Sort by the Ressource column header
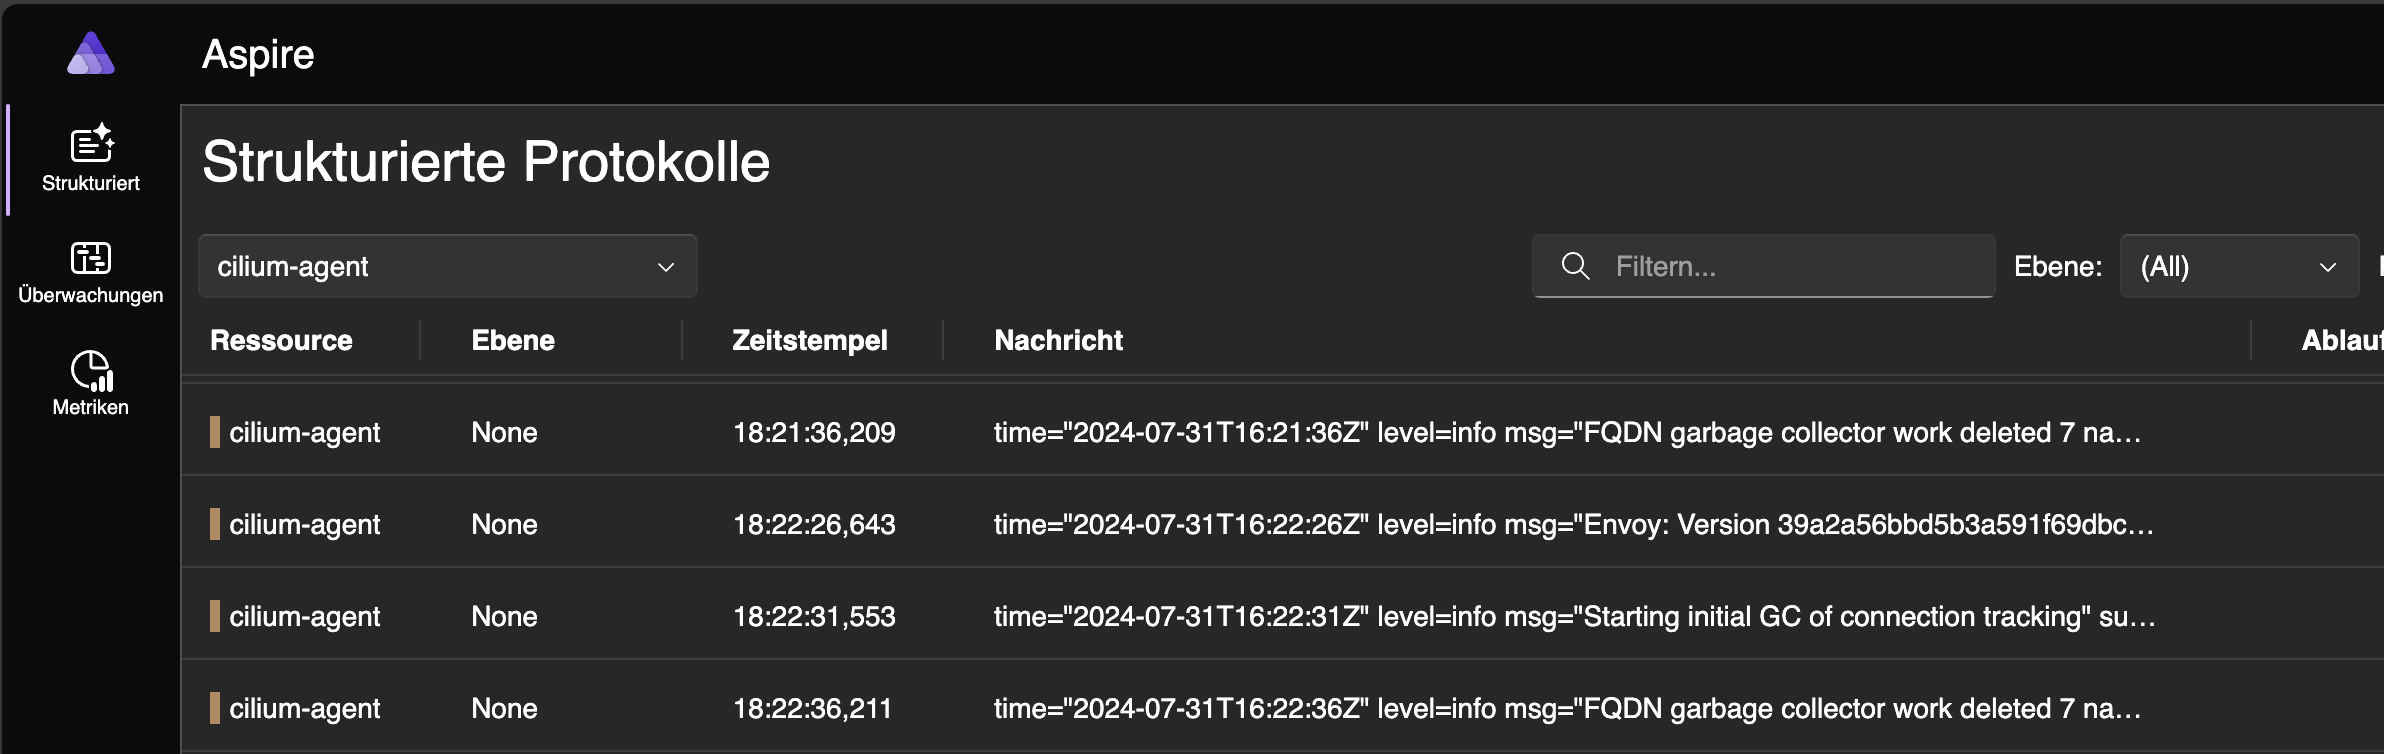The width and height of the screenshot is (2384, 754). [281, 340]
